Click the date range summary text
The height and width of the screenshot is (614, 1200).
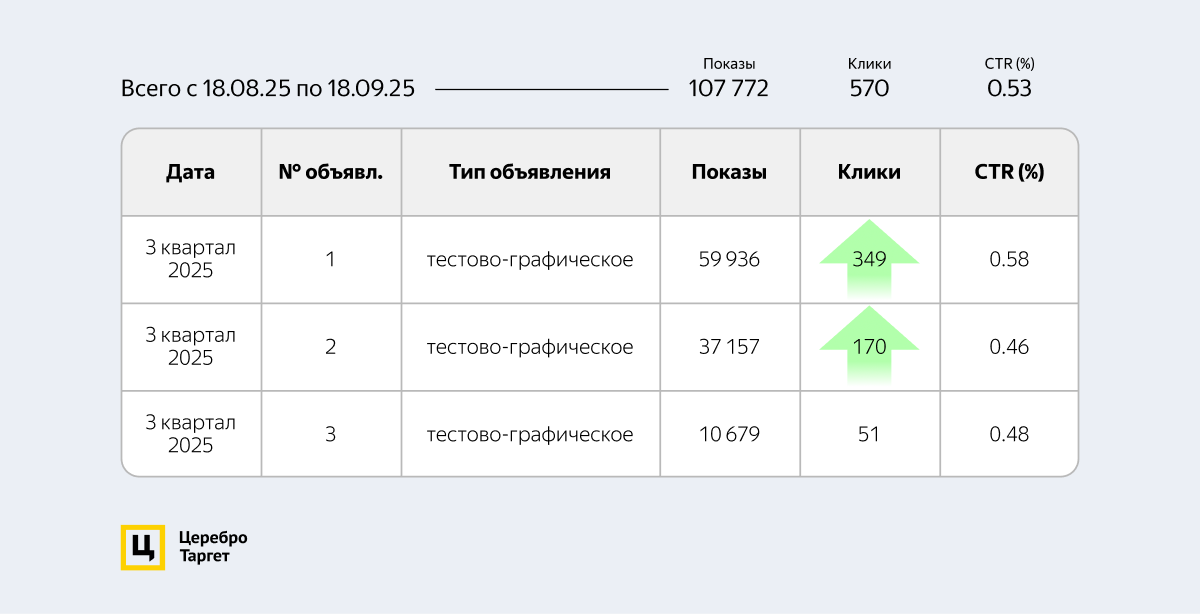[268, 88]
